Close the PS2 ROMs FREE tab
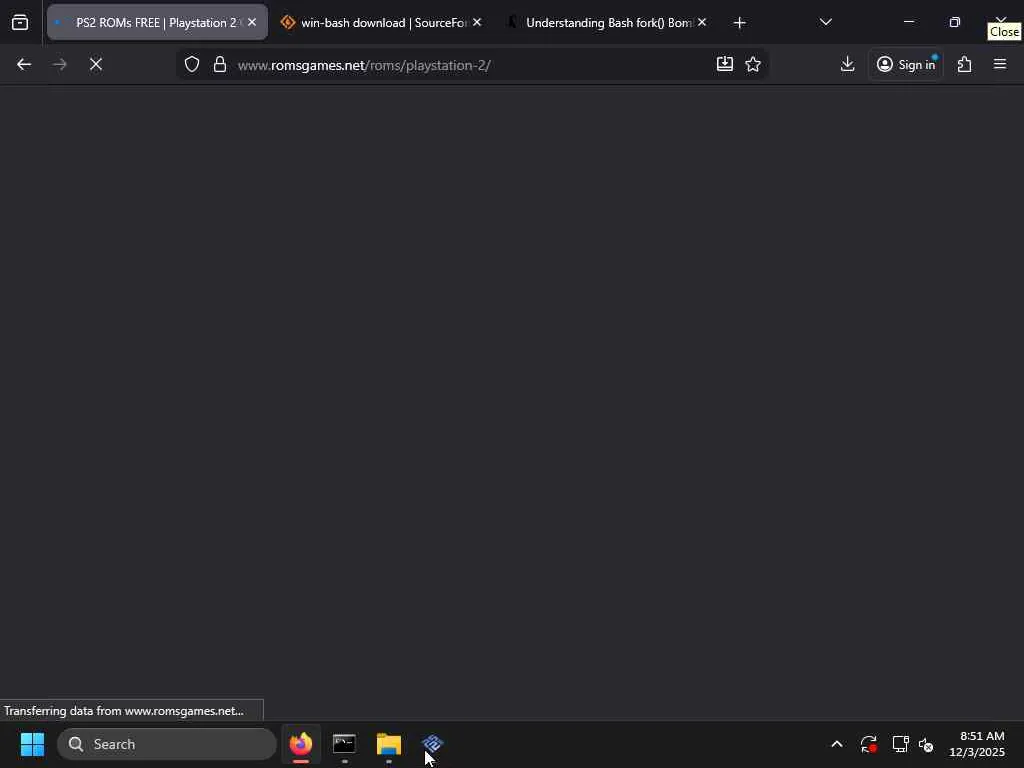1024x768 pixels. [x=252, y=23]
